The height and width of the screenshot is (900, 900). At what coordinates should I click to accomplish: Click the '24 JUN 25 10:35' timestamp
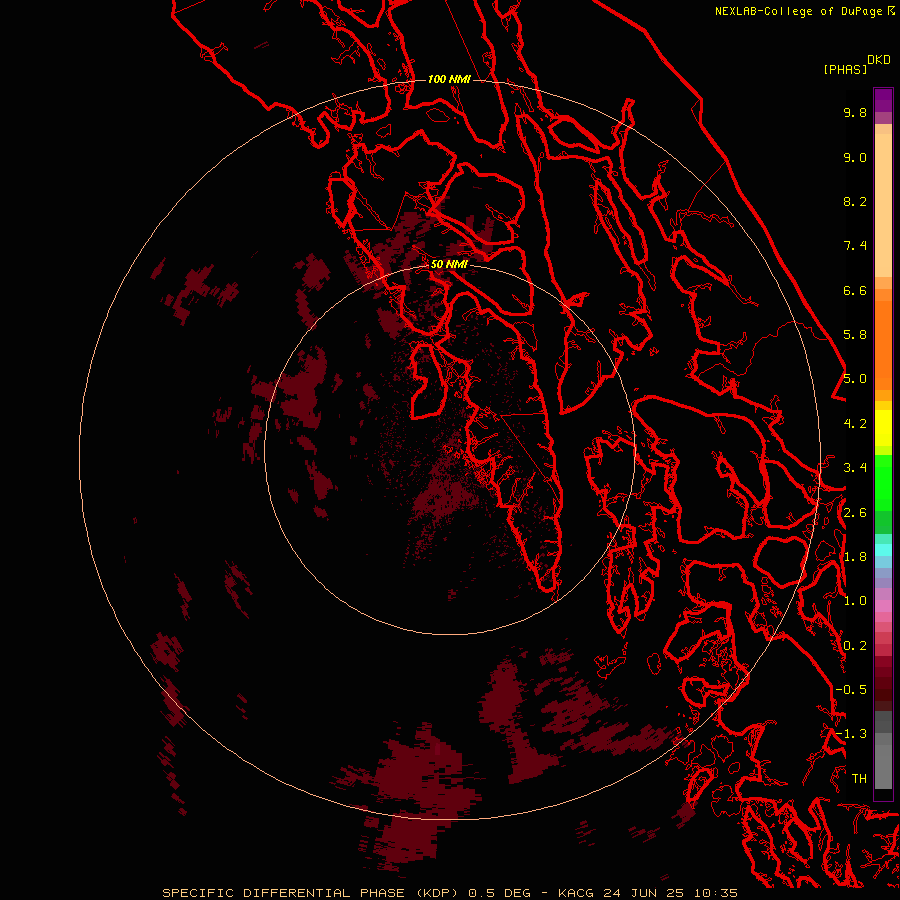tap(670, 893)
